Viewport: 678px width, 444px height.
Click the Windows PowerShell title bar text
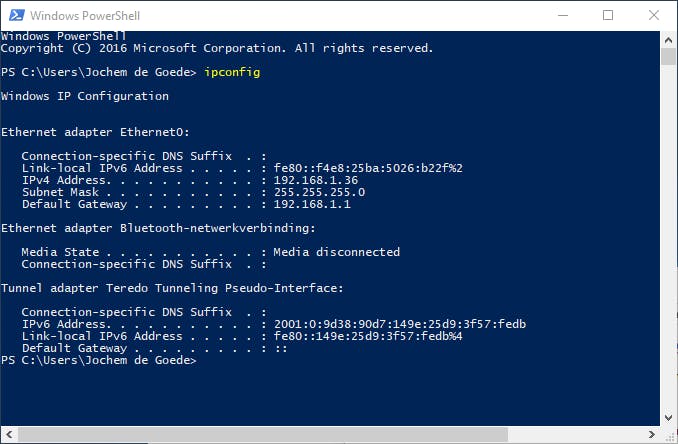click(x=84, y=16)
